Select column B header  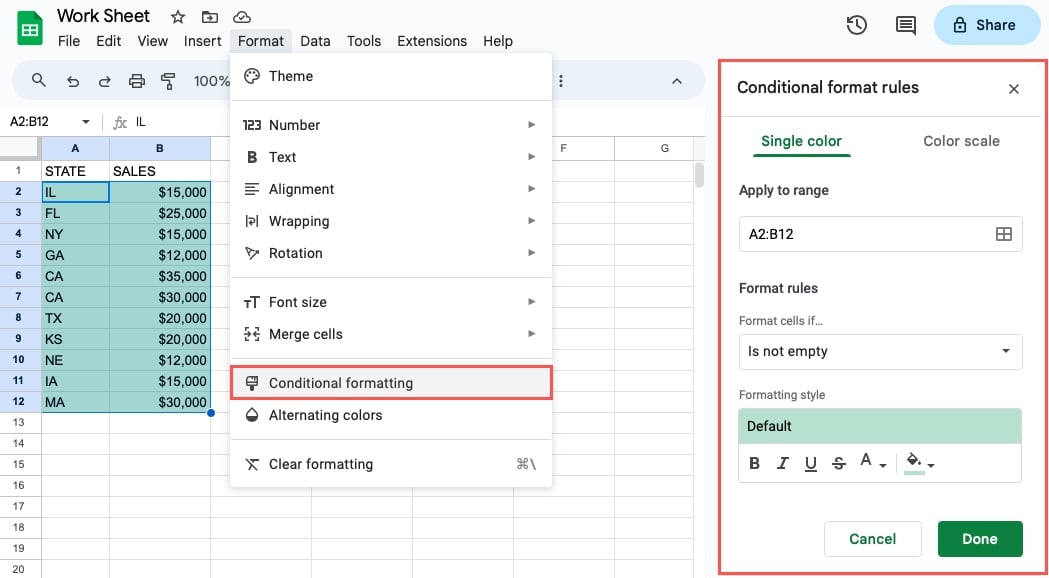pos(160,149)
